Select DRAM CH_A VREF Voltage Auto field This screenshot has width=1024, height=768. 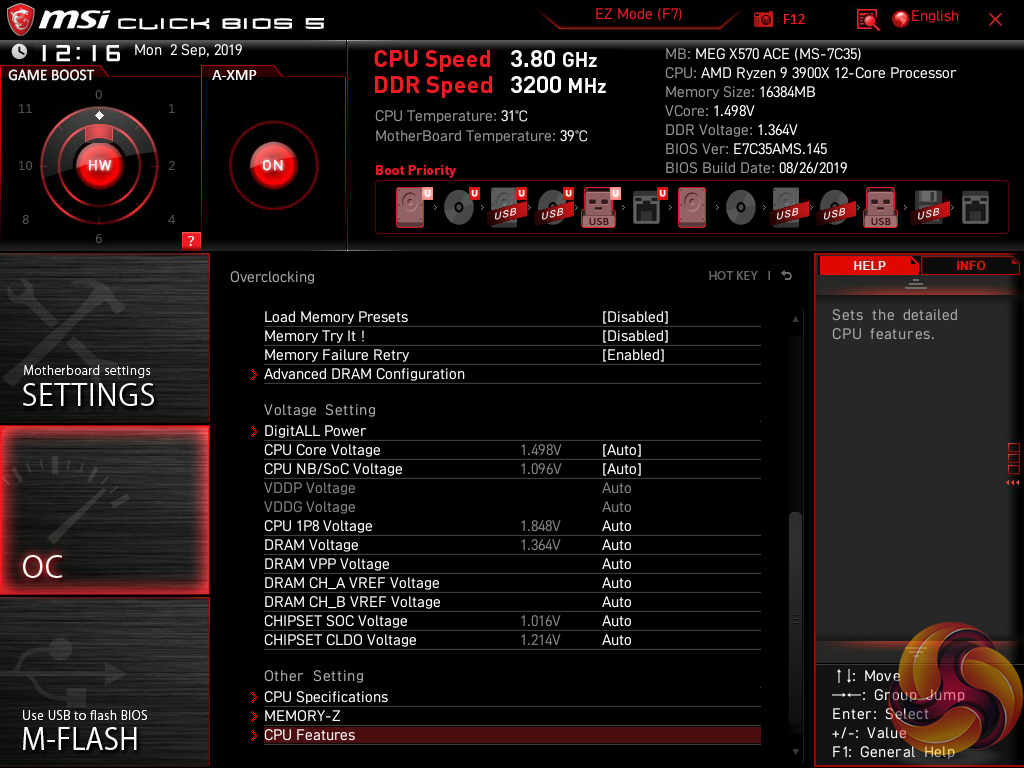[x=616, y=583]
